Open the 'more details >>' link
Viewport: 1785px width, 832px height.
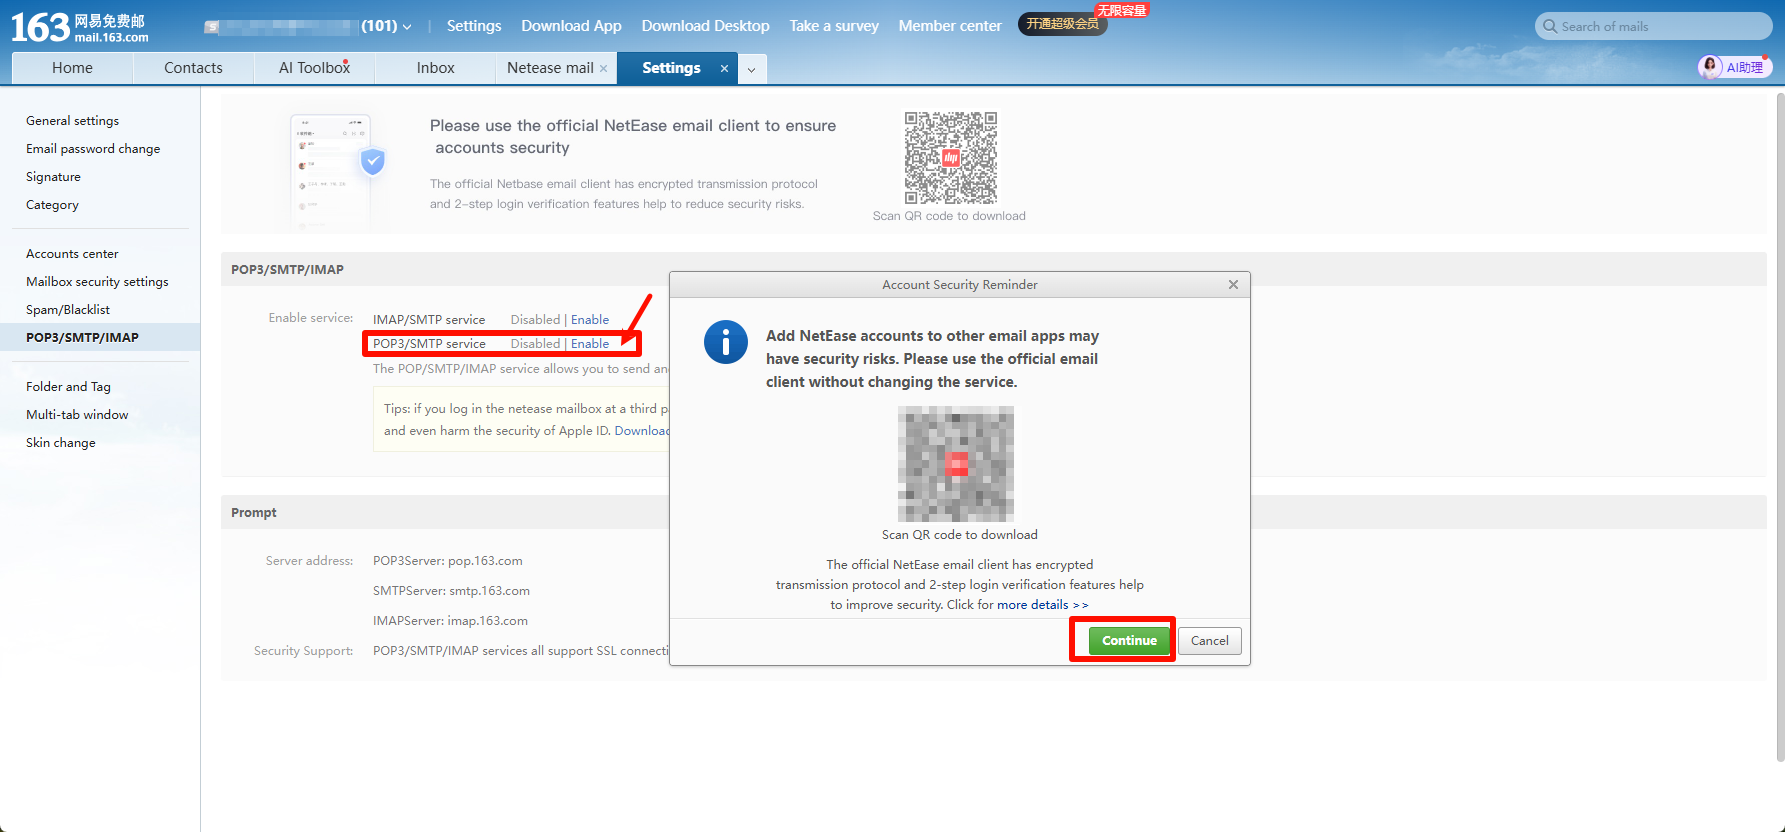click(1042, 605)
